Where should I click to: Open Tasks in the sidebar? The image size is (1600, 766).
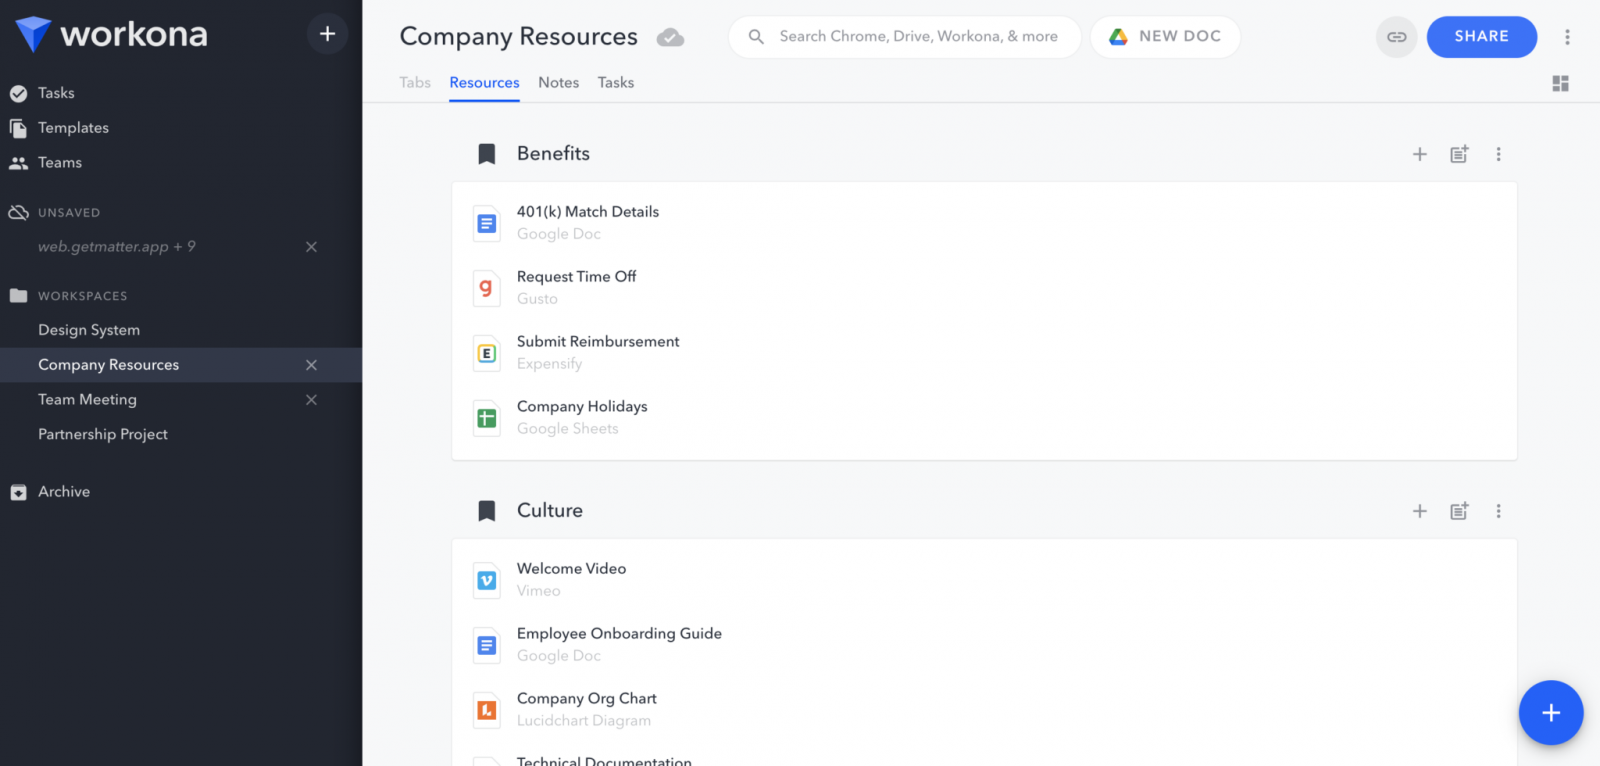pyautogui.click(x=56, y=93)
